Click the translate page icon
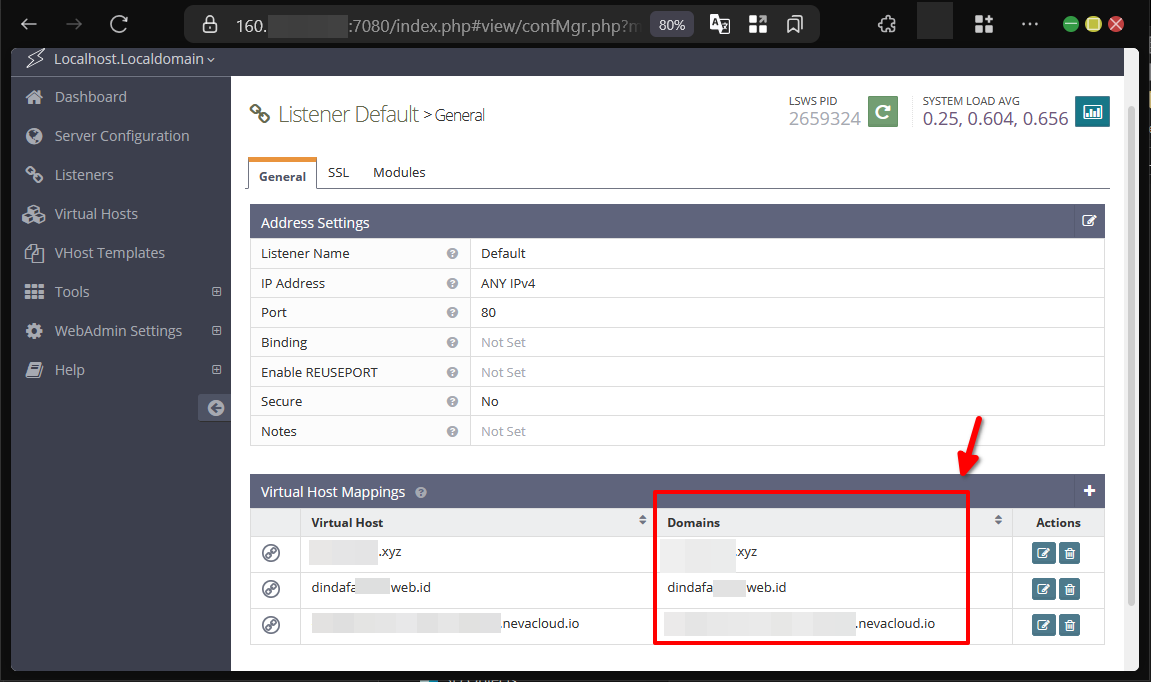Screen dimensions: 1151x682 (x=719, y=25)
